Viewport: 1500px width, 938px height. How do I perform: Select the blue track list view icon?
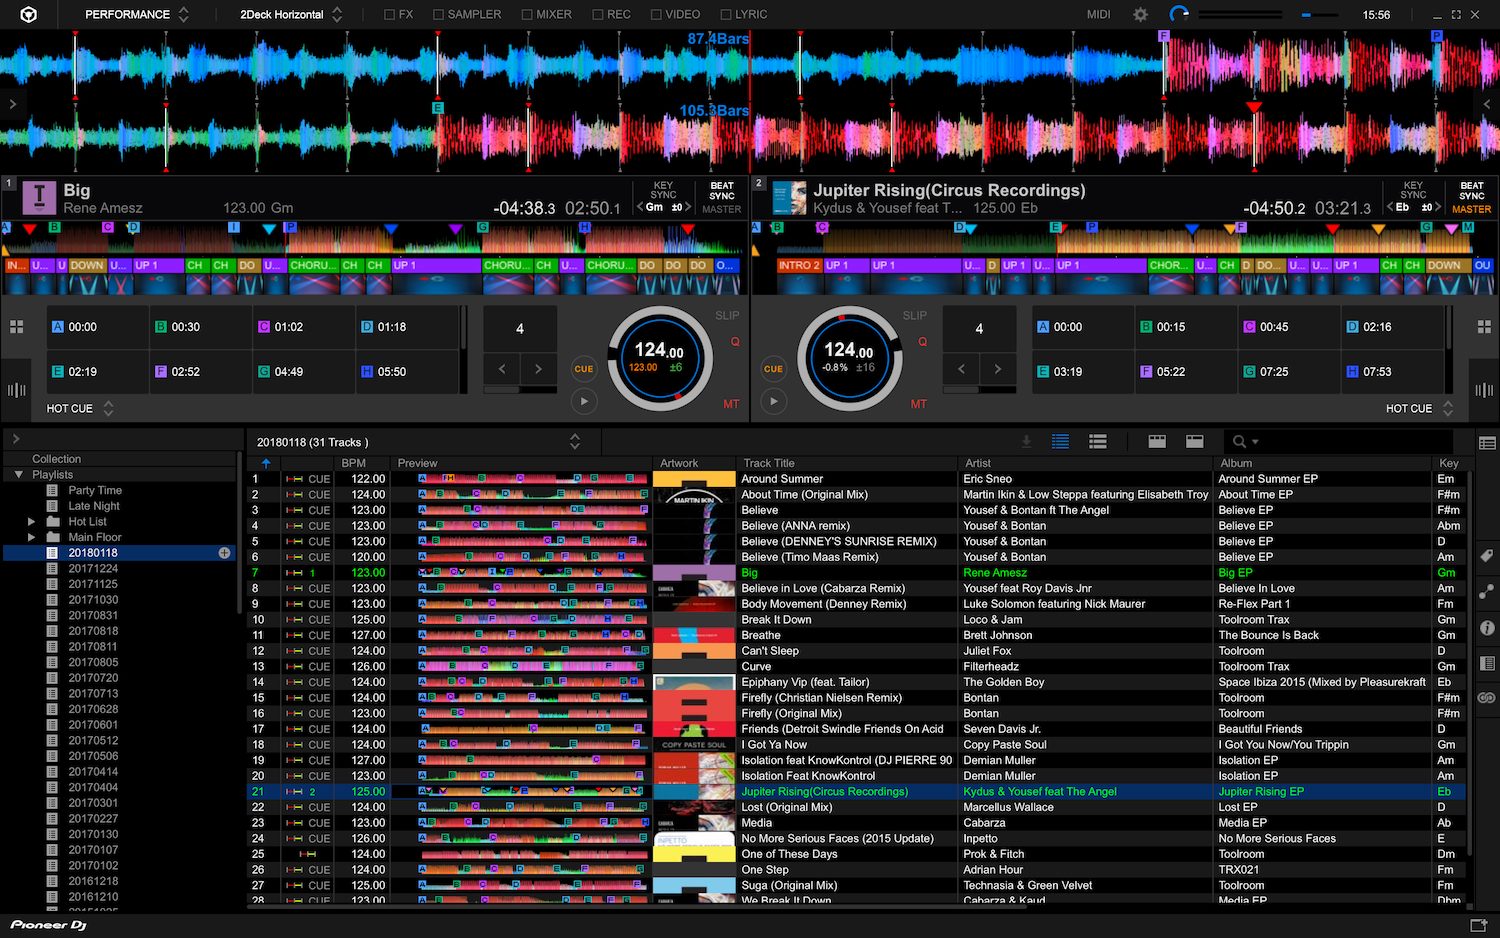[x=1061, y=442]
